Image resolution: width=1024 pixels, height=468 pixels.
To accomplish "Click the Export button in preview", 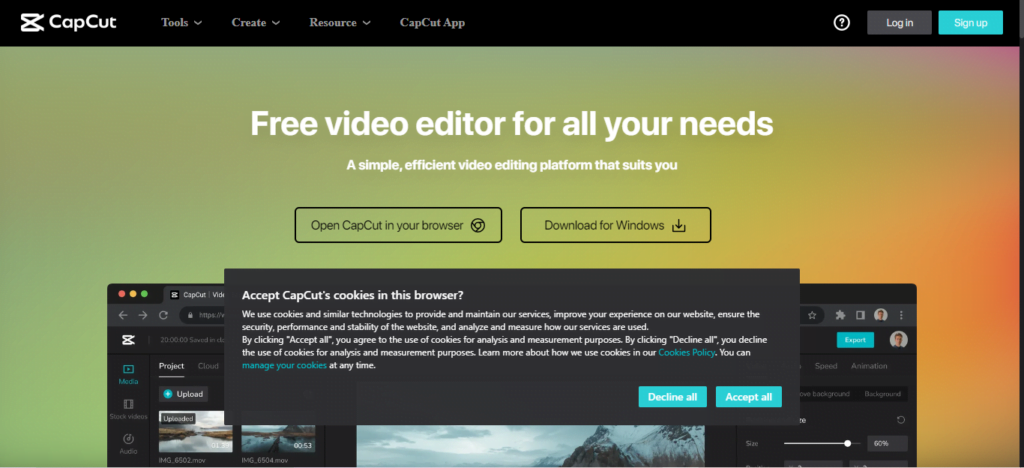I will tap(855, 340).
